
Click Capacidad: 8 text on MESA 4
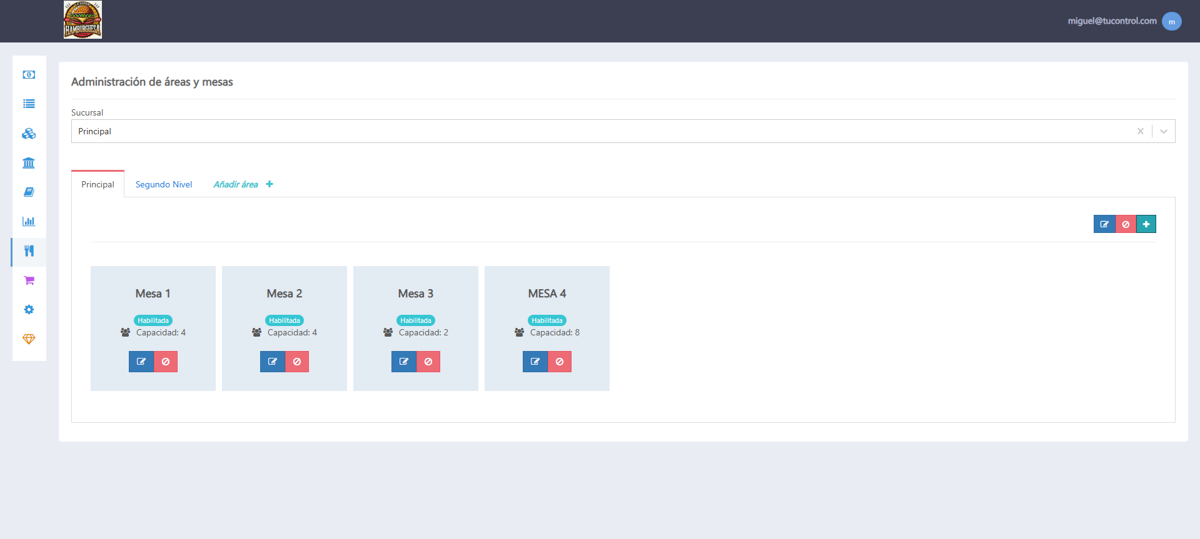(x=555, y=333)
